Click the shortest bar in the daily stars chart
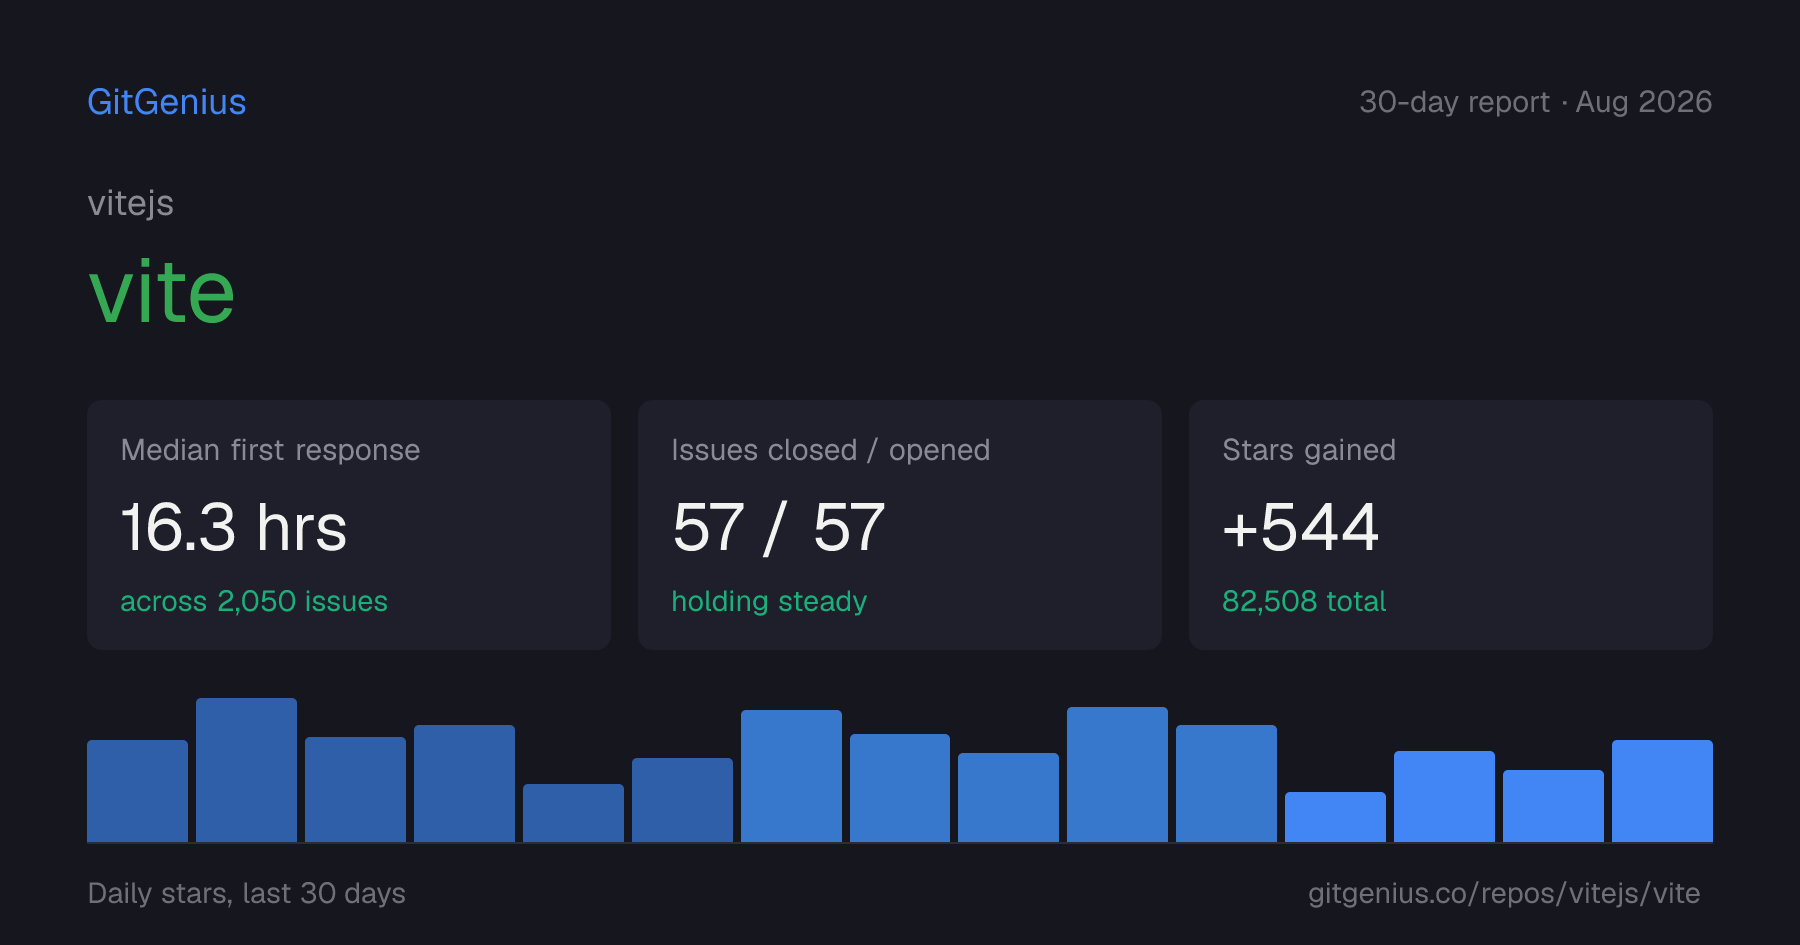Screen dimensions: 1800x945 point(1335,817)
